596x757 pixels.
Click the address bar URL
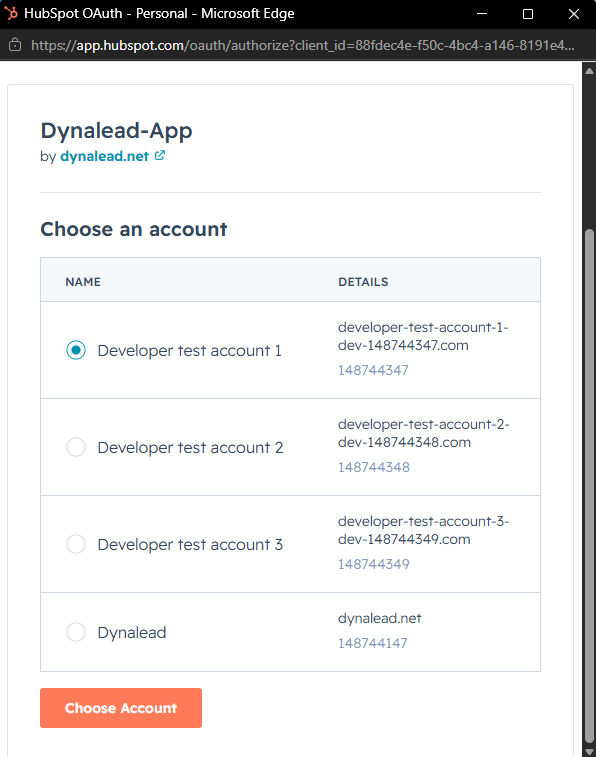point(303,45)
